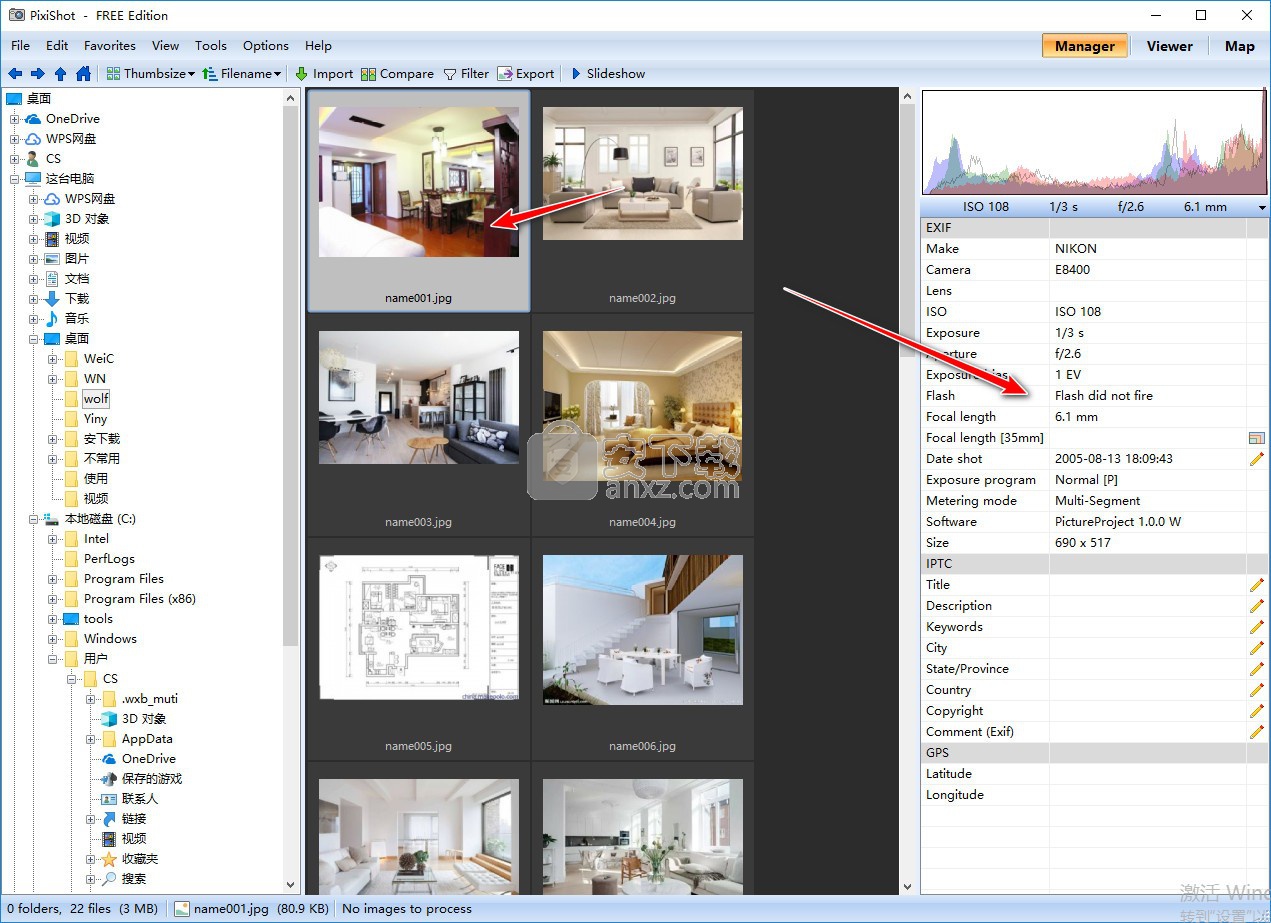Click the Import toolbar button
Viewport: 1271px width, 923px height.
pos(324,74)
